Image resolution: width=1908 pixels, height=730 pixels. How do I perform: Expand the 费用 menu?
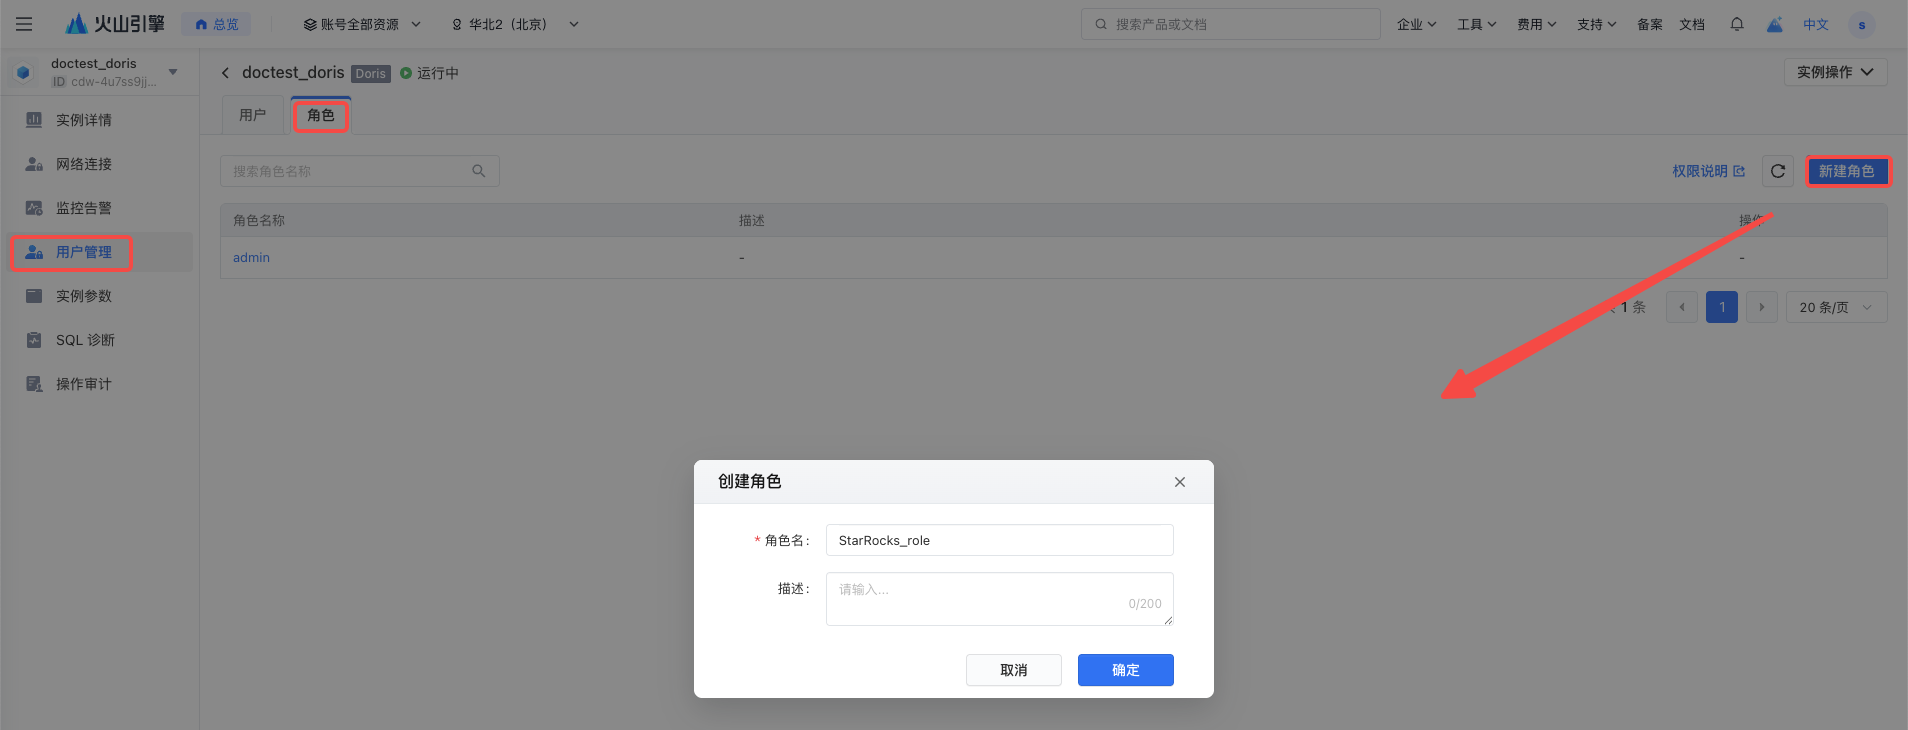coord(1536,24)
